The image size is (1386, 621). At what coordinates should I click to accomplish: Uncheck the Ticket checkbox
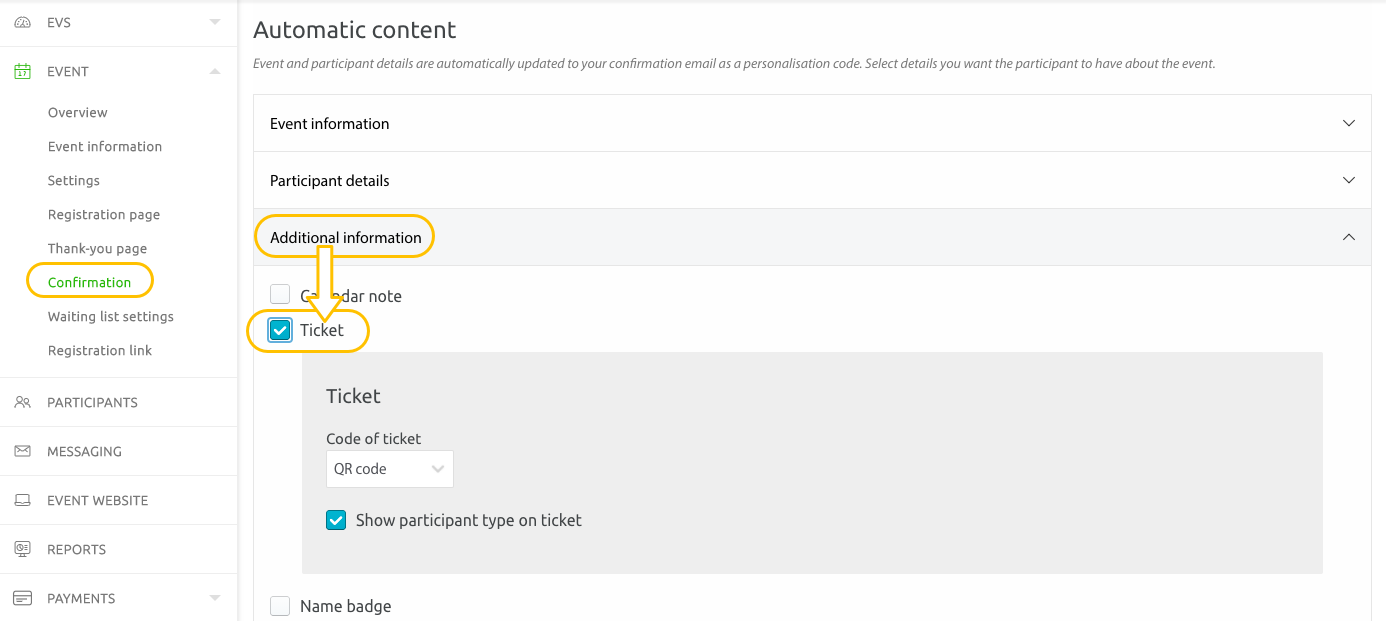tap(280, 329)
